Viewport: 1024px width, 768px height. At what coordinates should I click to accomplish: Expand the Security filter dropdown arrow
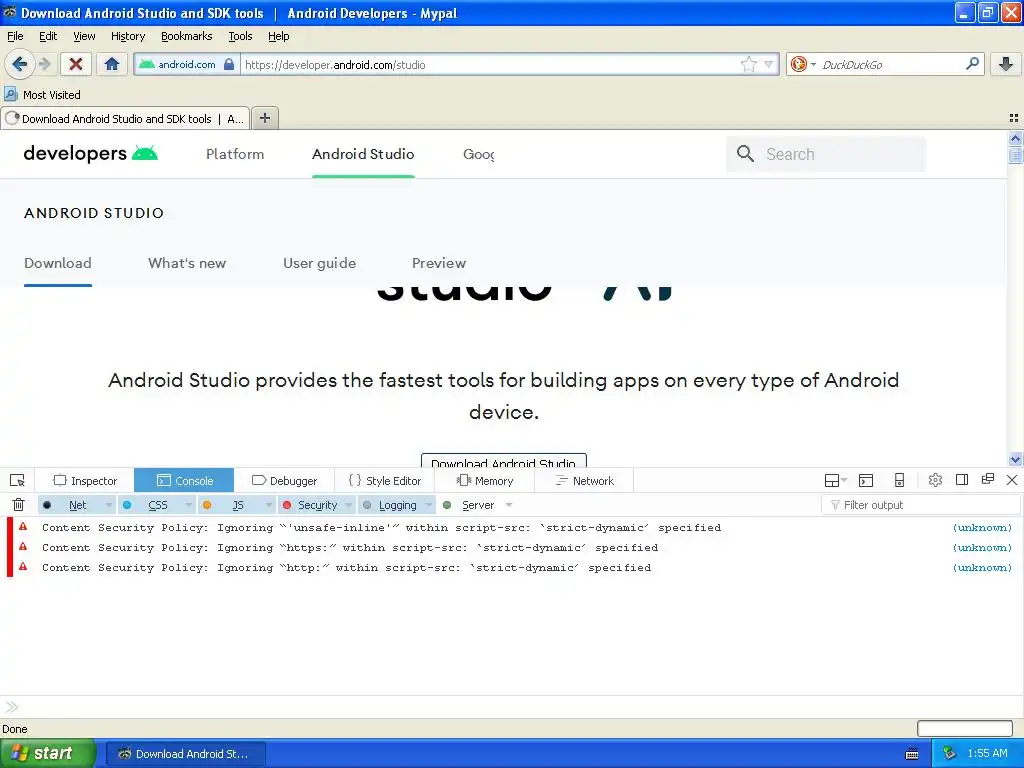point(349,505)
